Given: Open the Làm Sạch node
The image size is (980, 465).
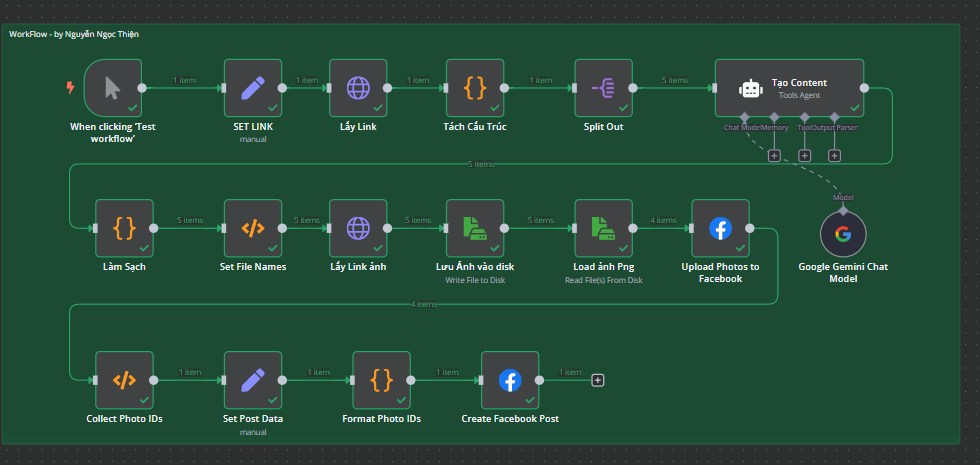Looking at the screenshot, I should pyautogui.click(x=124, y=229).
